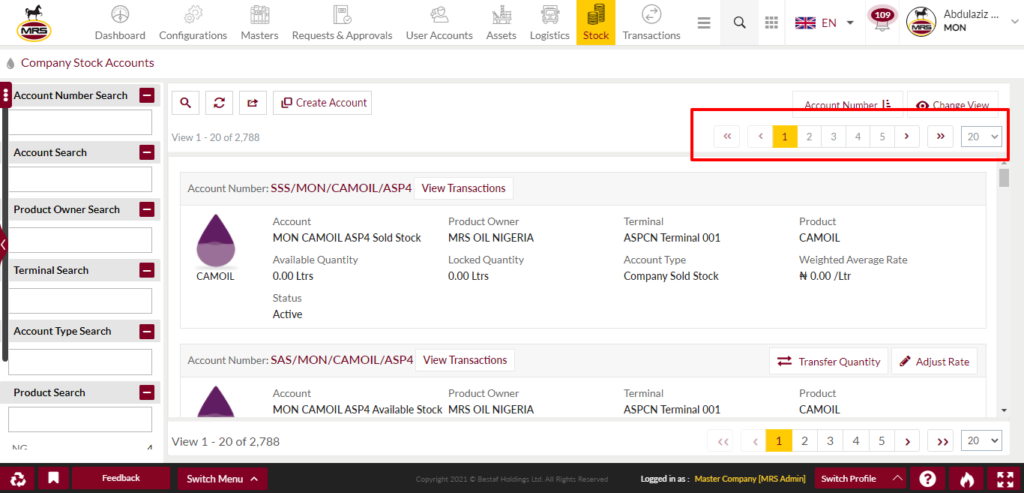Go to the Masters module
1024x493 pixels.
tap(259, 23)
